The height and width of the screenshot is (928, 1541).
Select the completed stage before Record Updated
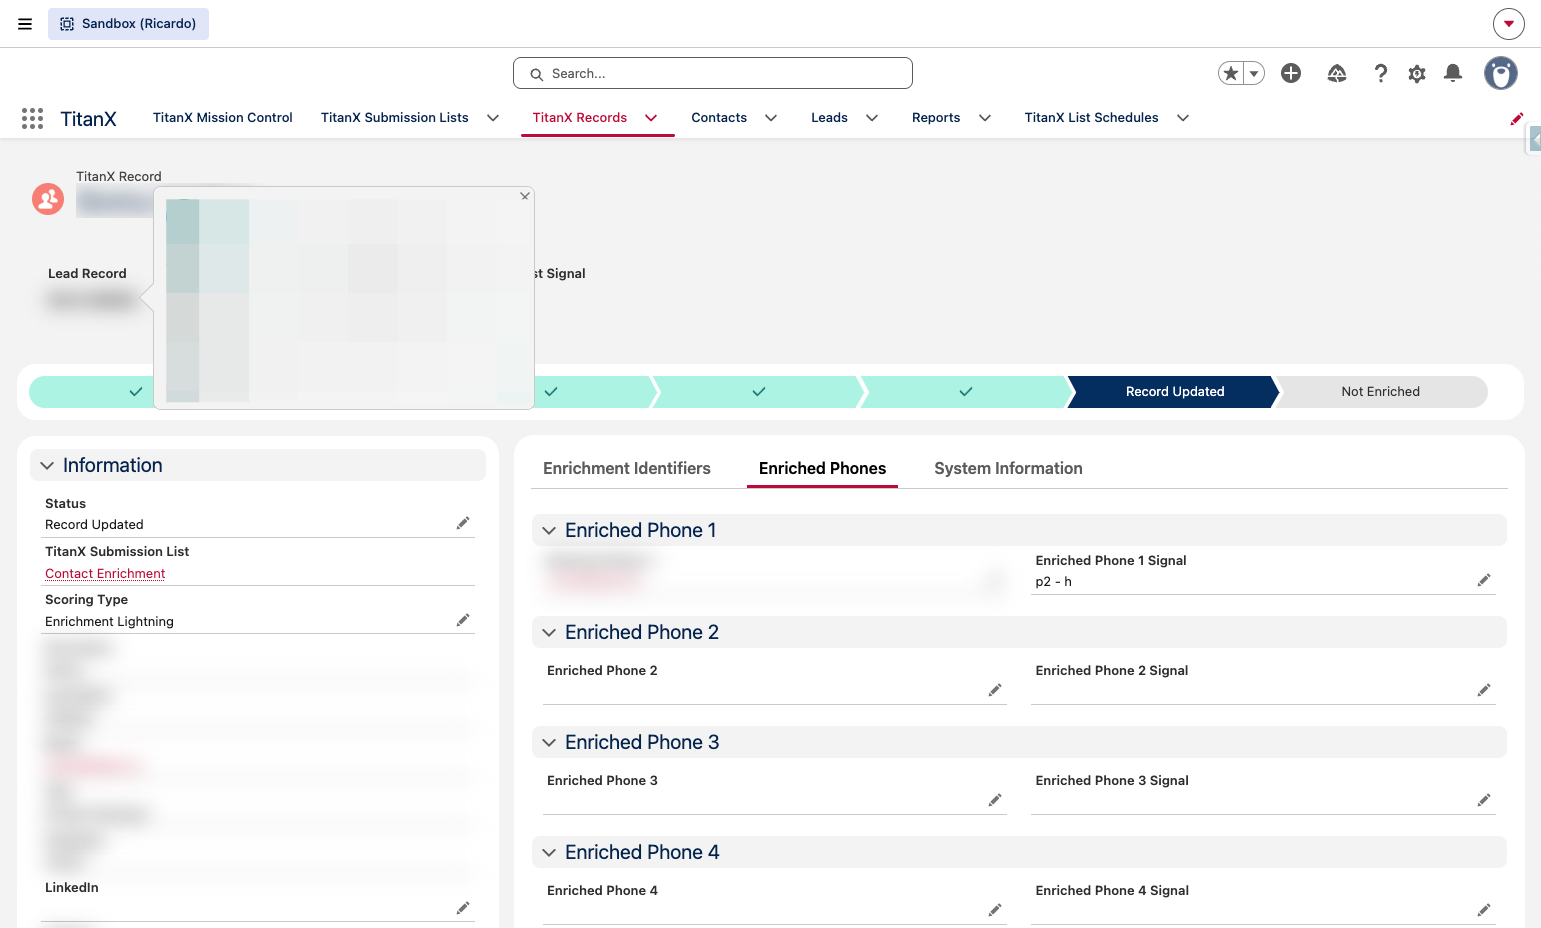(965, 392)
